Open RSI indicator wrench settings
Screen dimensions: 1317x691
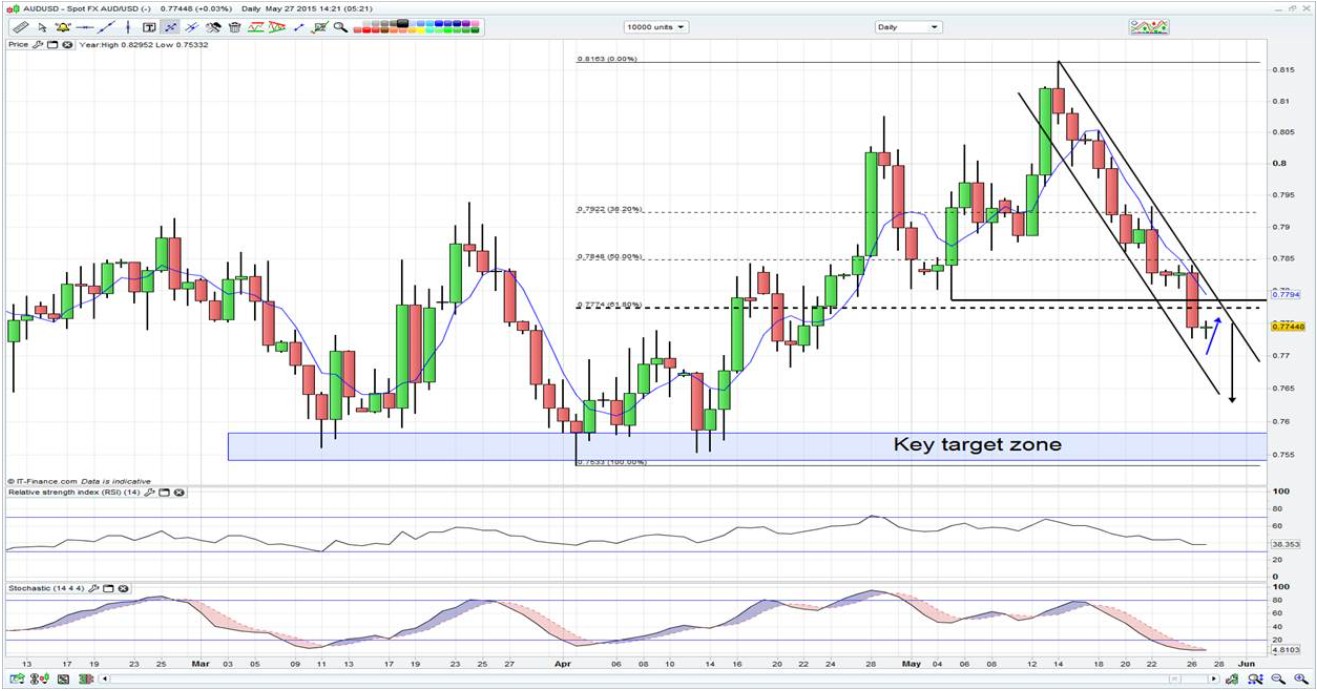150,492
